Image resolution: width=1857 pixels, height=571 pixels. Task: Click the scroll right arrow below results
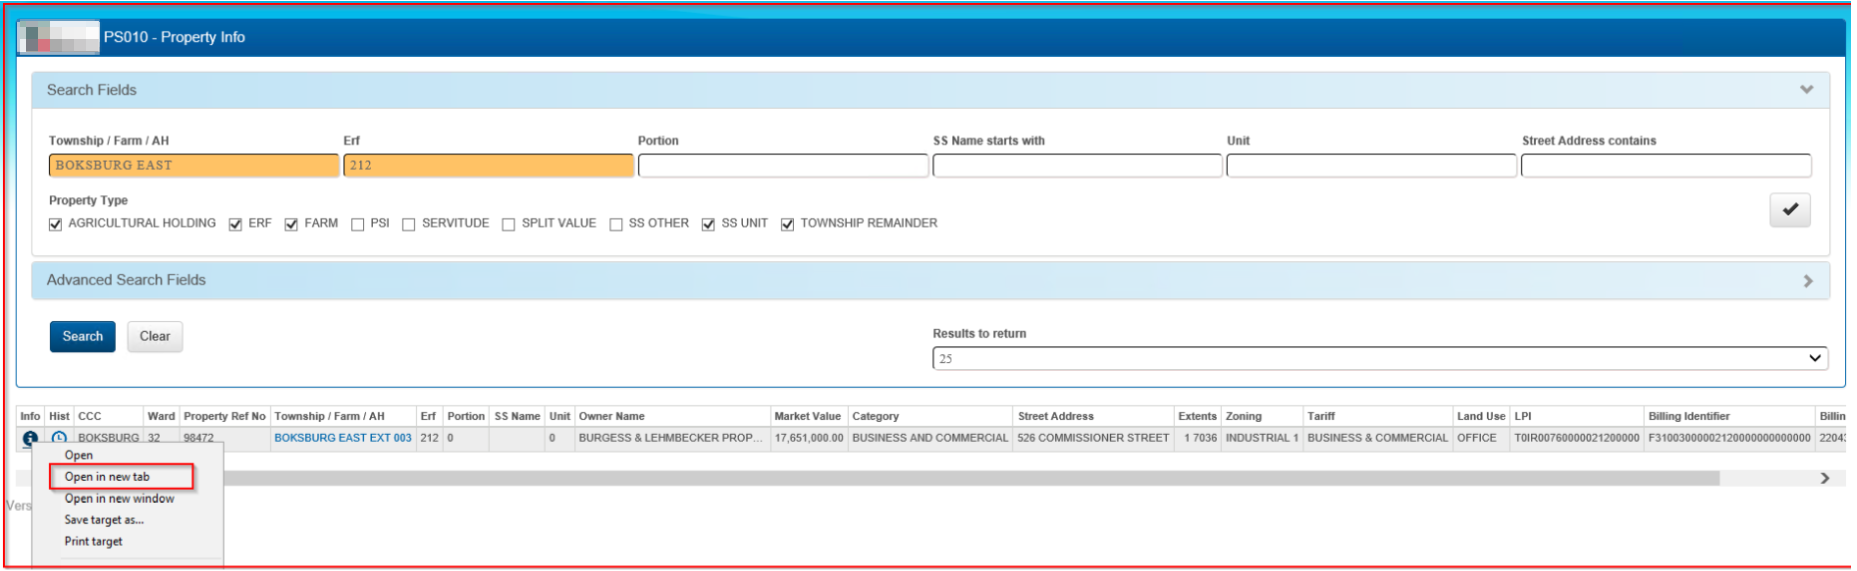click(1825, 479)
